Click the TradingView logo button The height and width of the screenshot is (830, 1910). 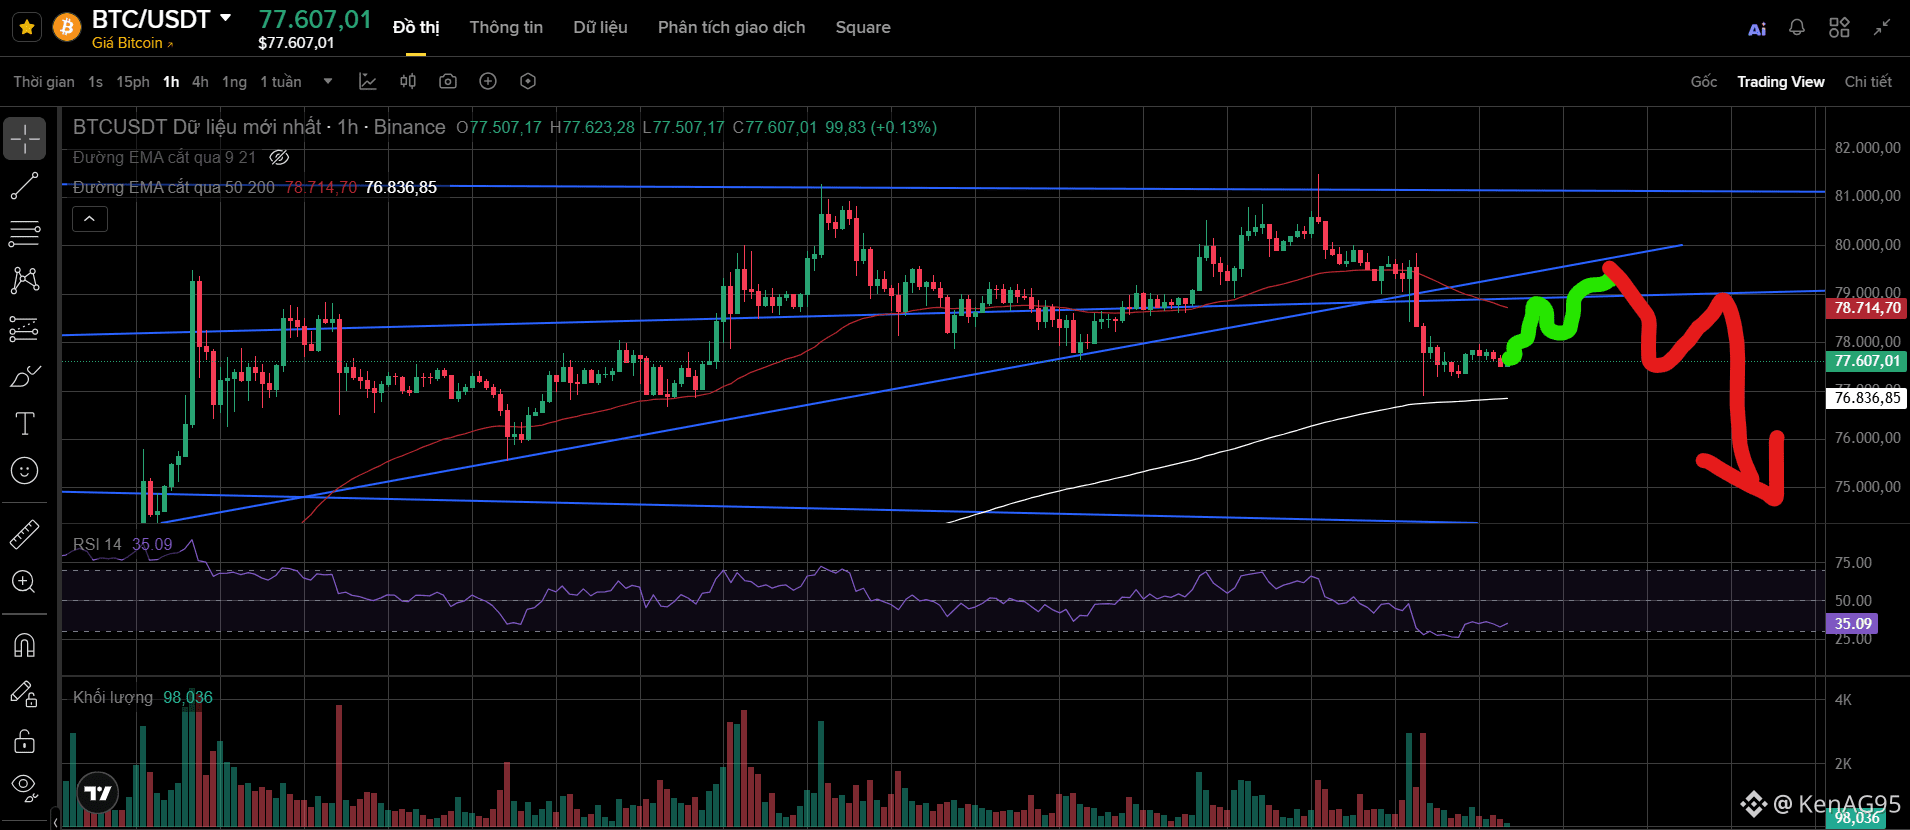(98, 794)
